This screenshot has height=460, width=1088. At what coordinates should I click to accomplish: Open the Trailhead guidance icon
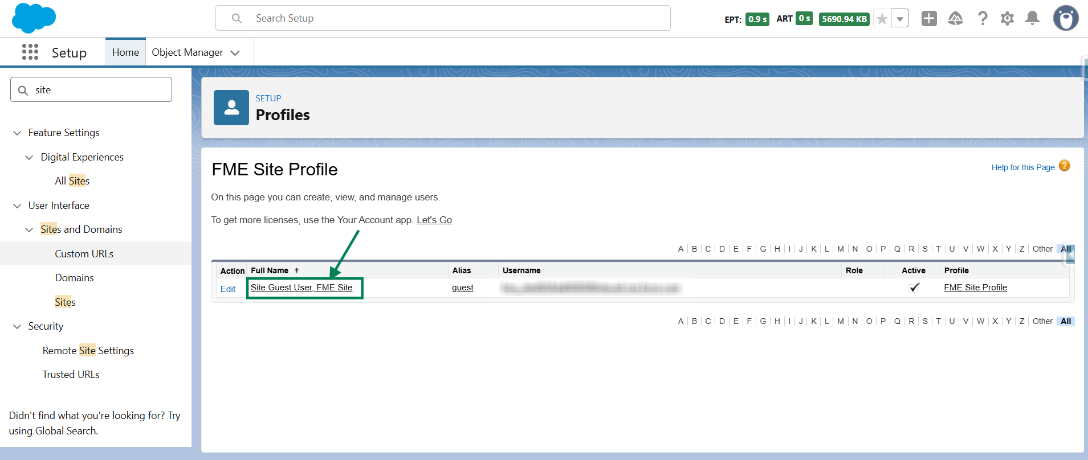[x=955, y=19]
